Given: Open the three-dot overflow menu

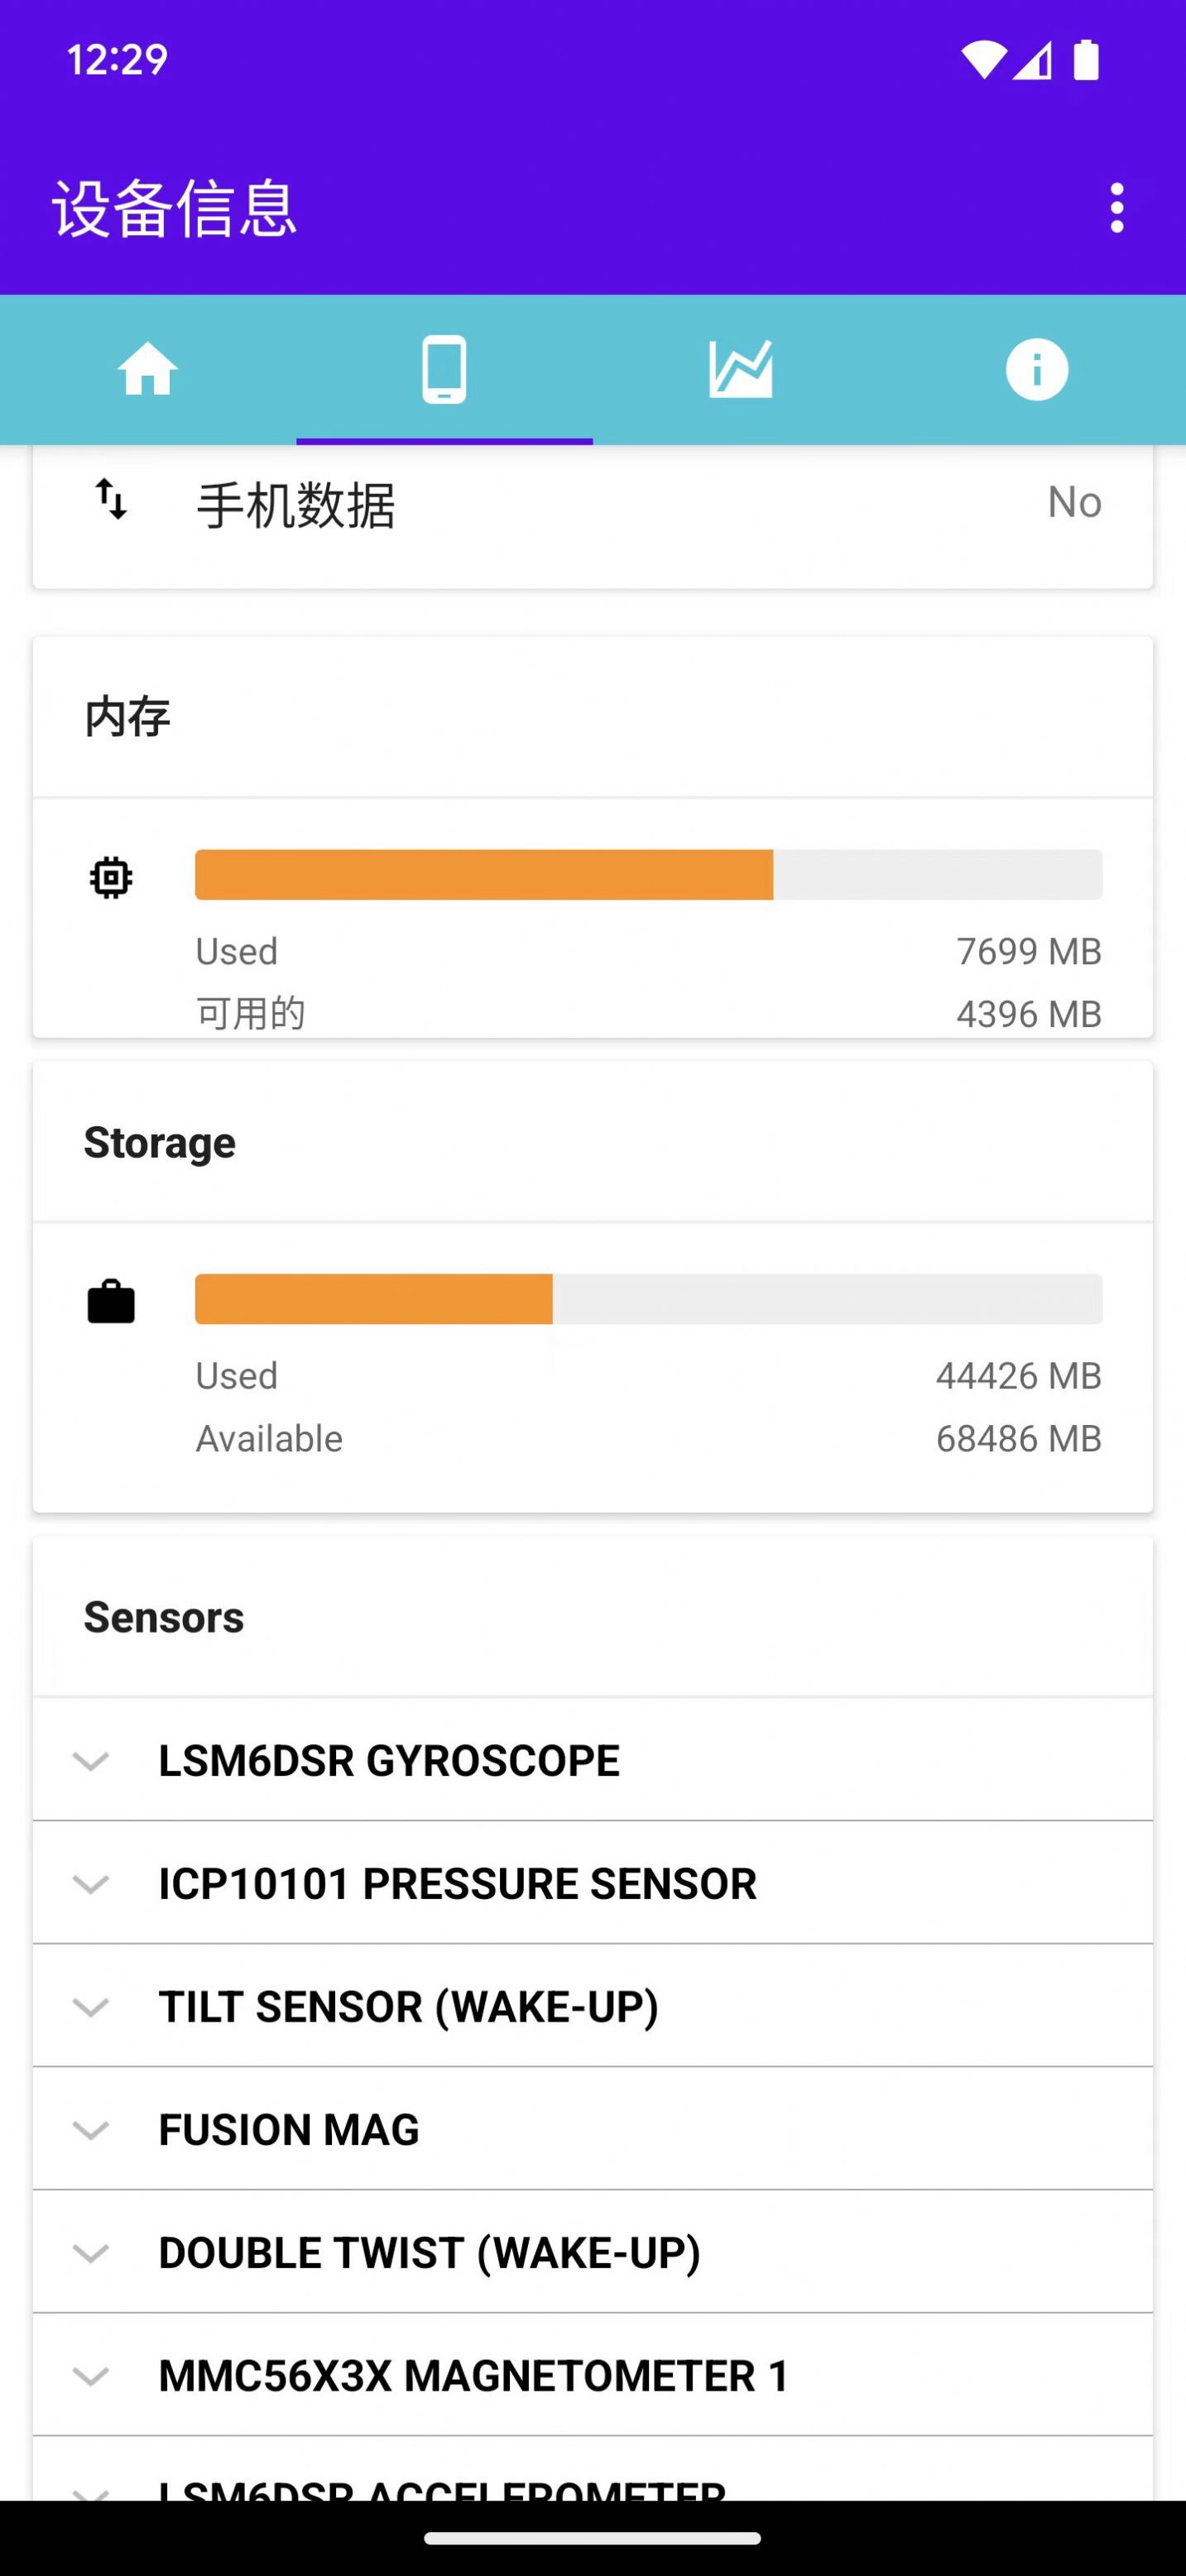Looking at the screenshot, I should (x=1116, y=208).
